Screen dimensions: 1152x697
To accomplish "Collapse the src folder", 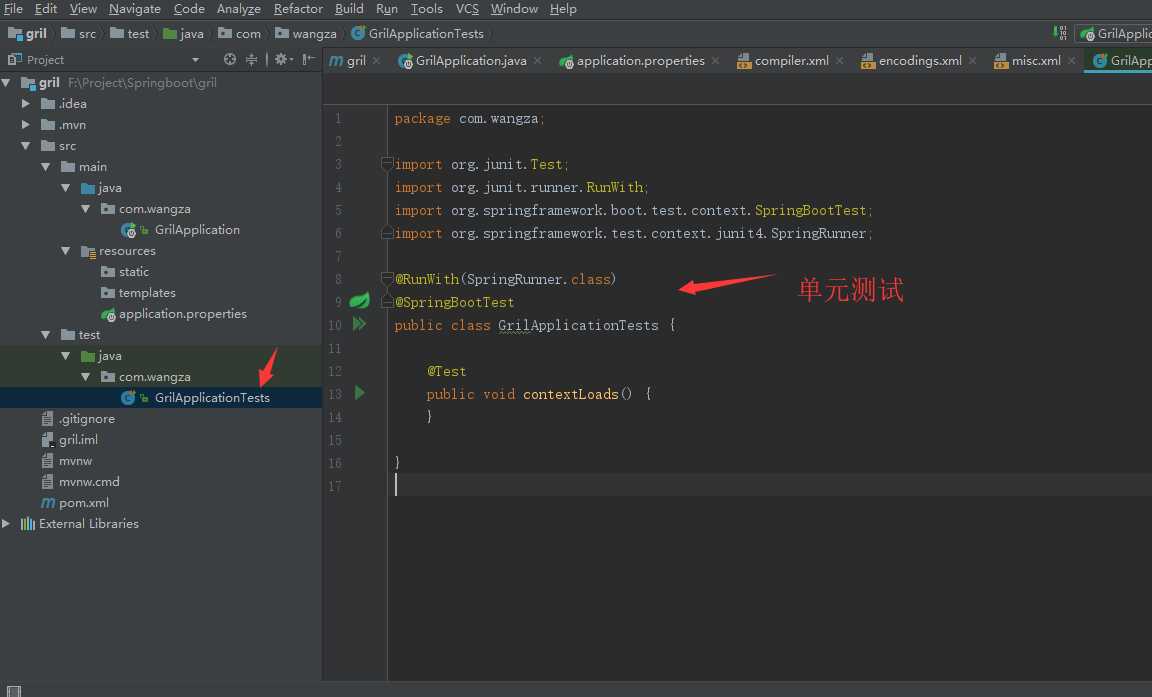I will coord(26,145).
